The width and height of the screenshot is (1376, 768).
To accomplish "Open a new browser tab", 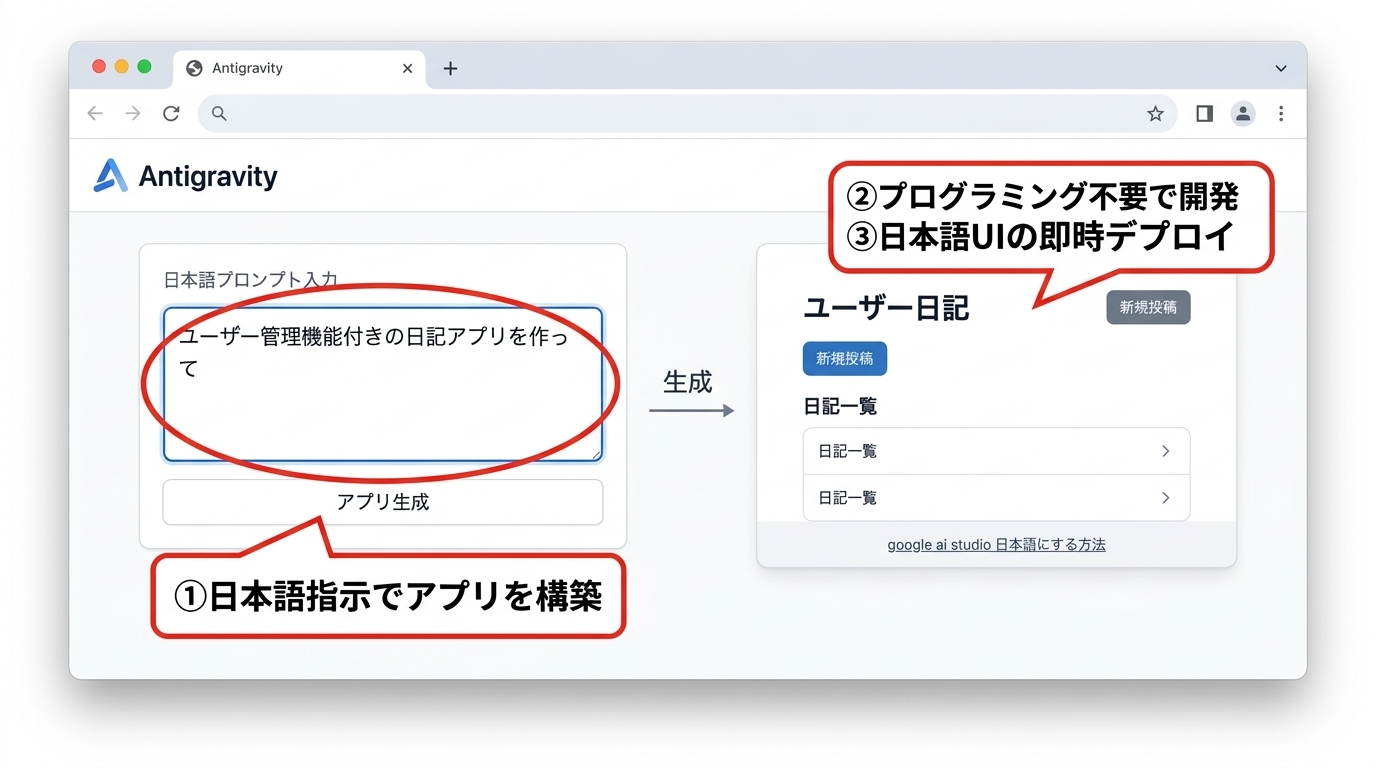I will (x=449, y=68).
